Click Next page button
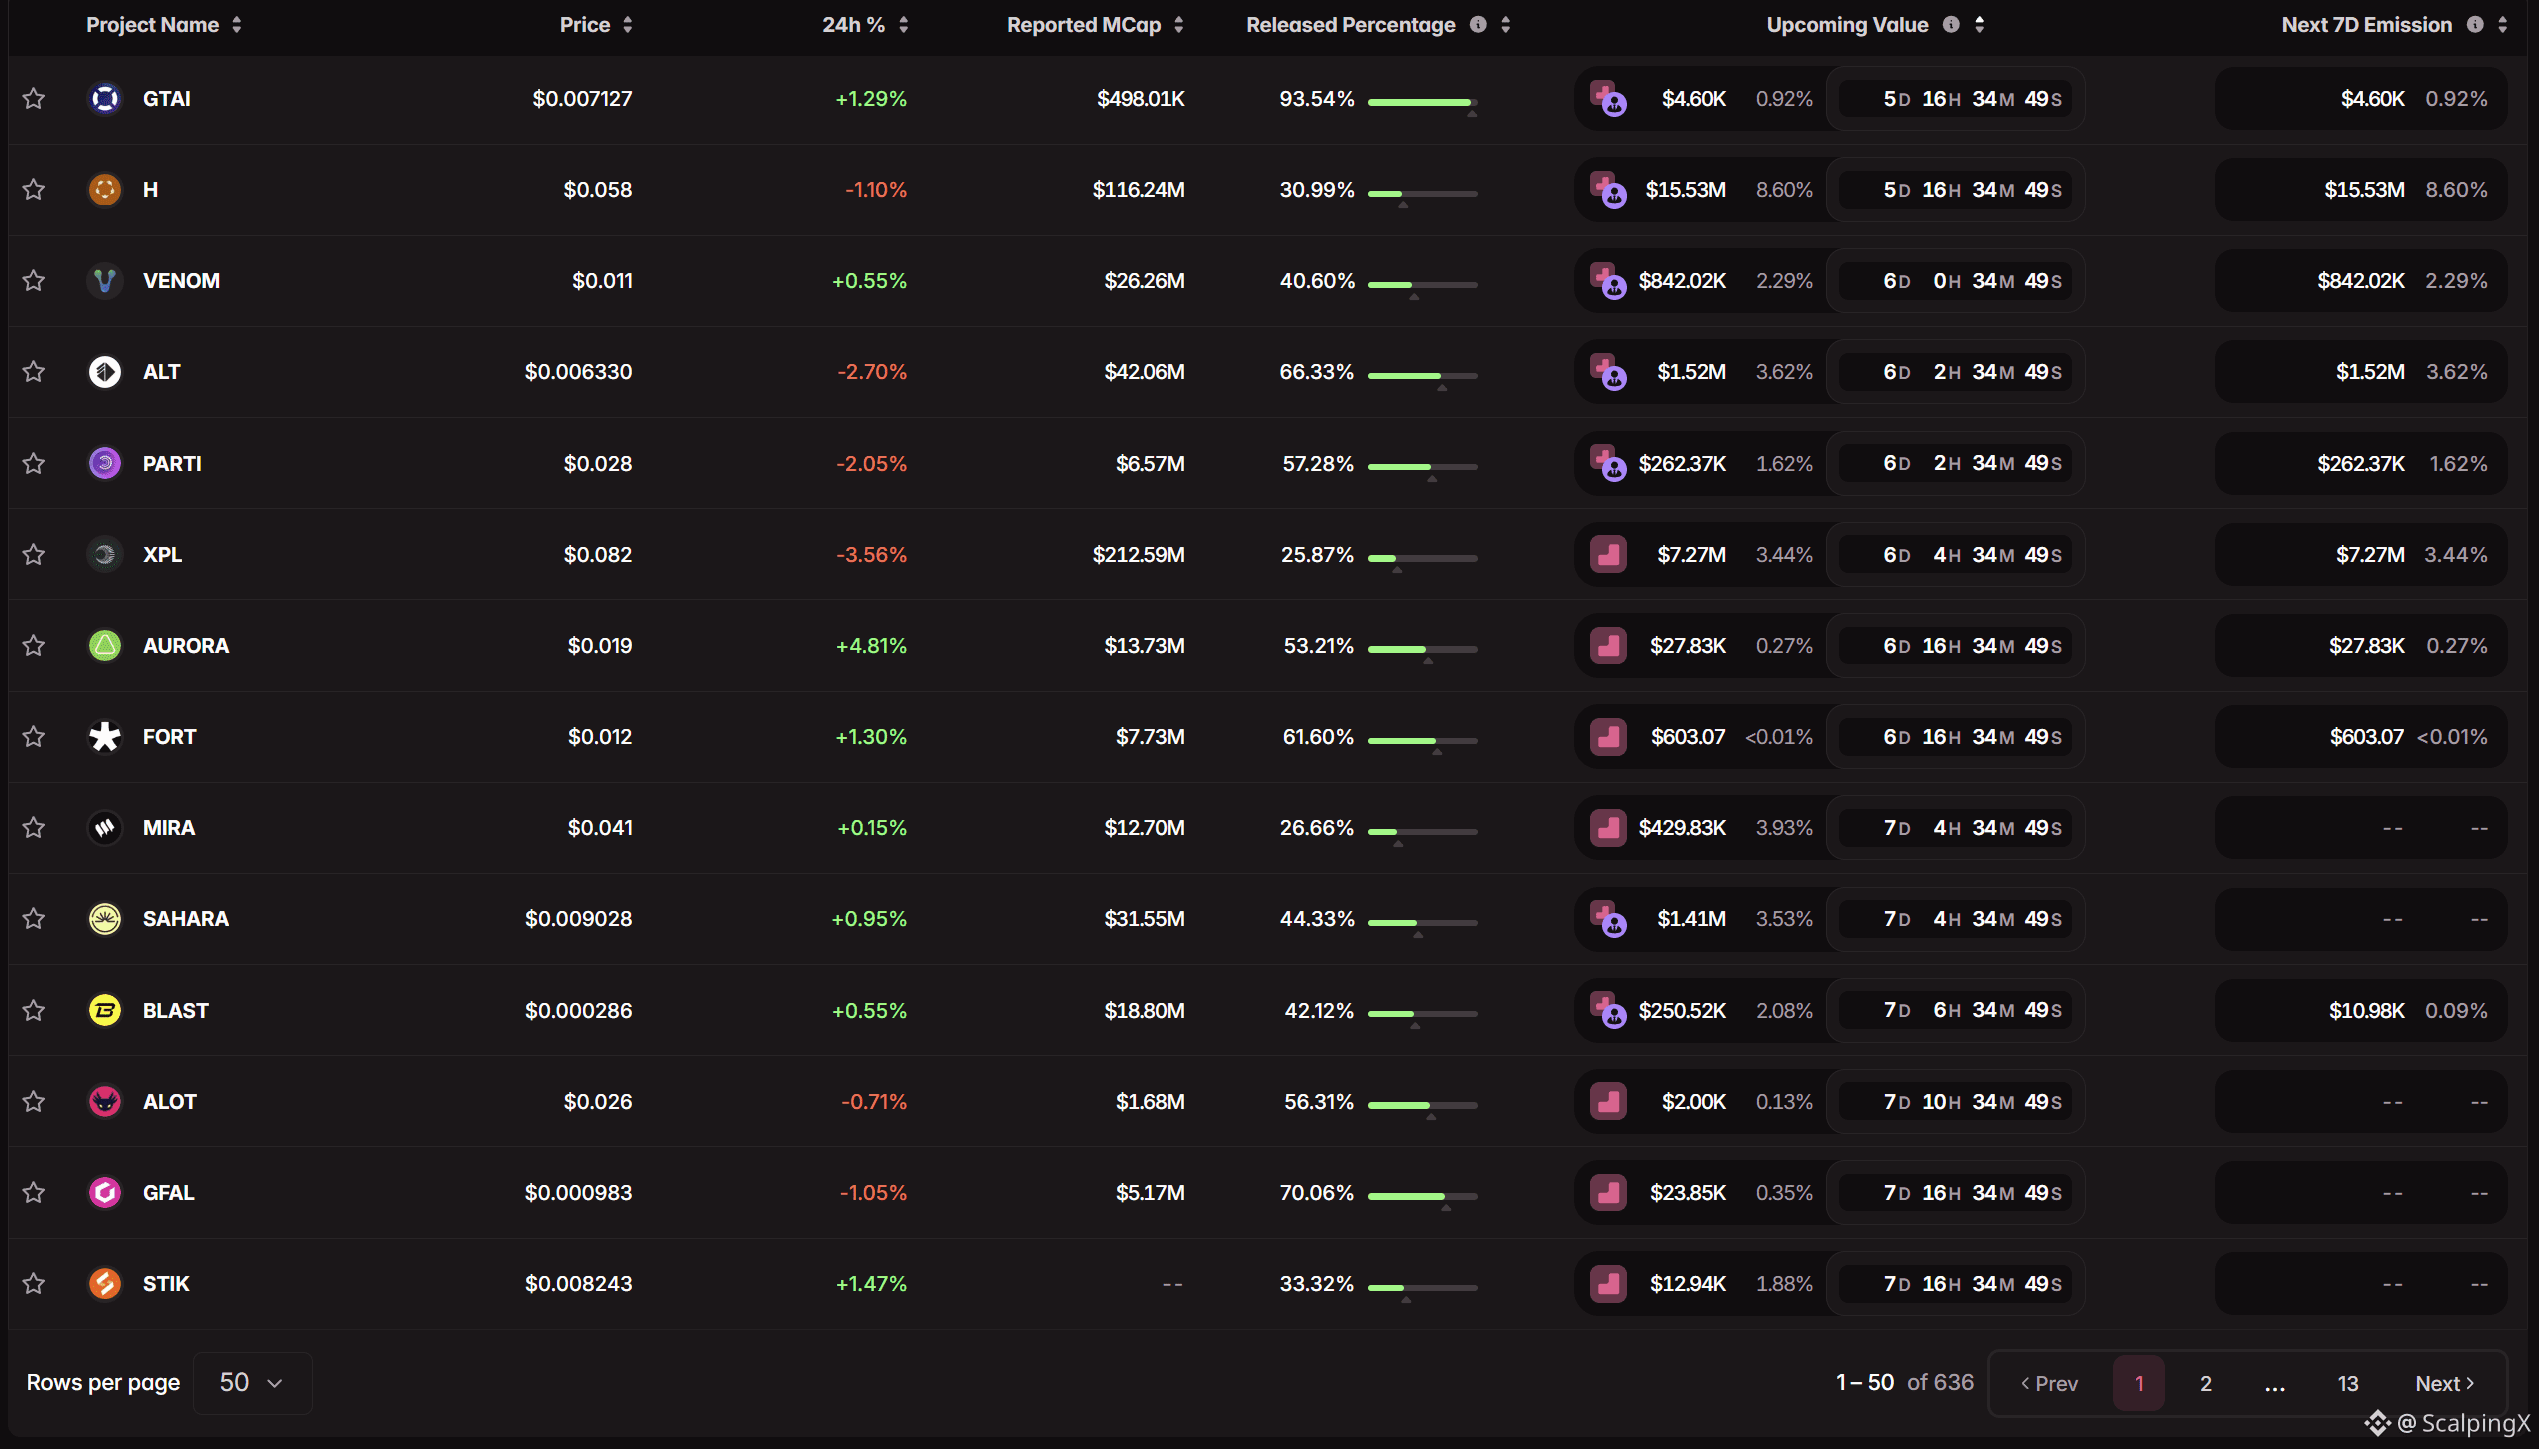The image size is (2539, 1449). point(2445,1383)
